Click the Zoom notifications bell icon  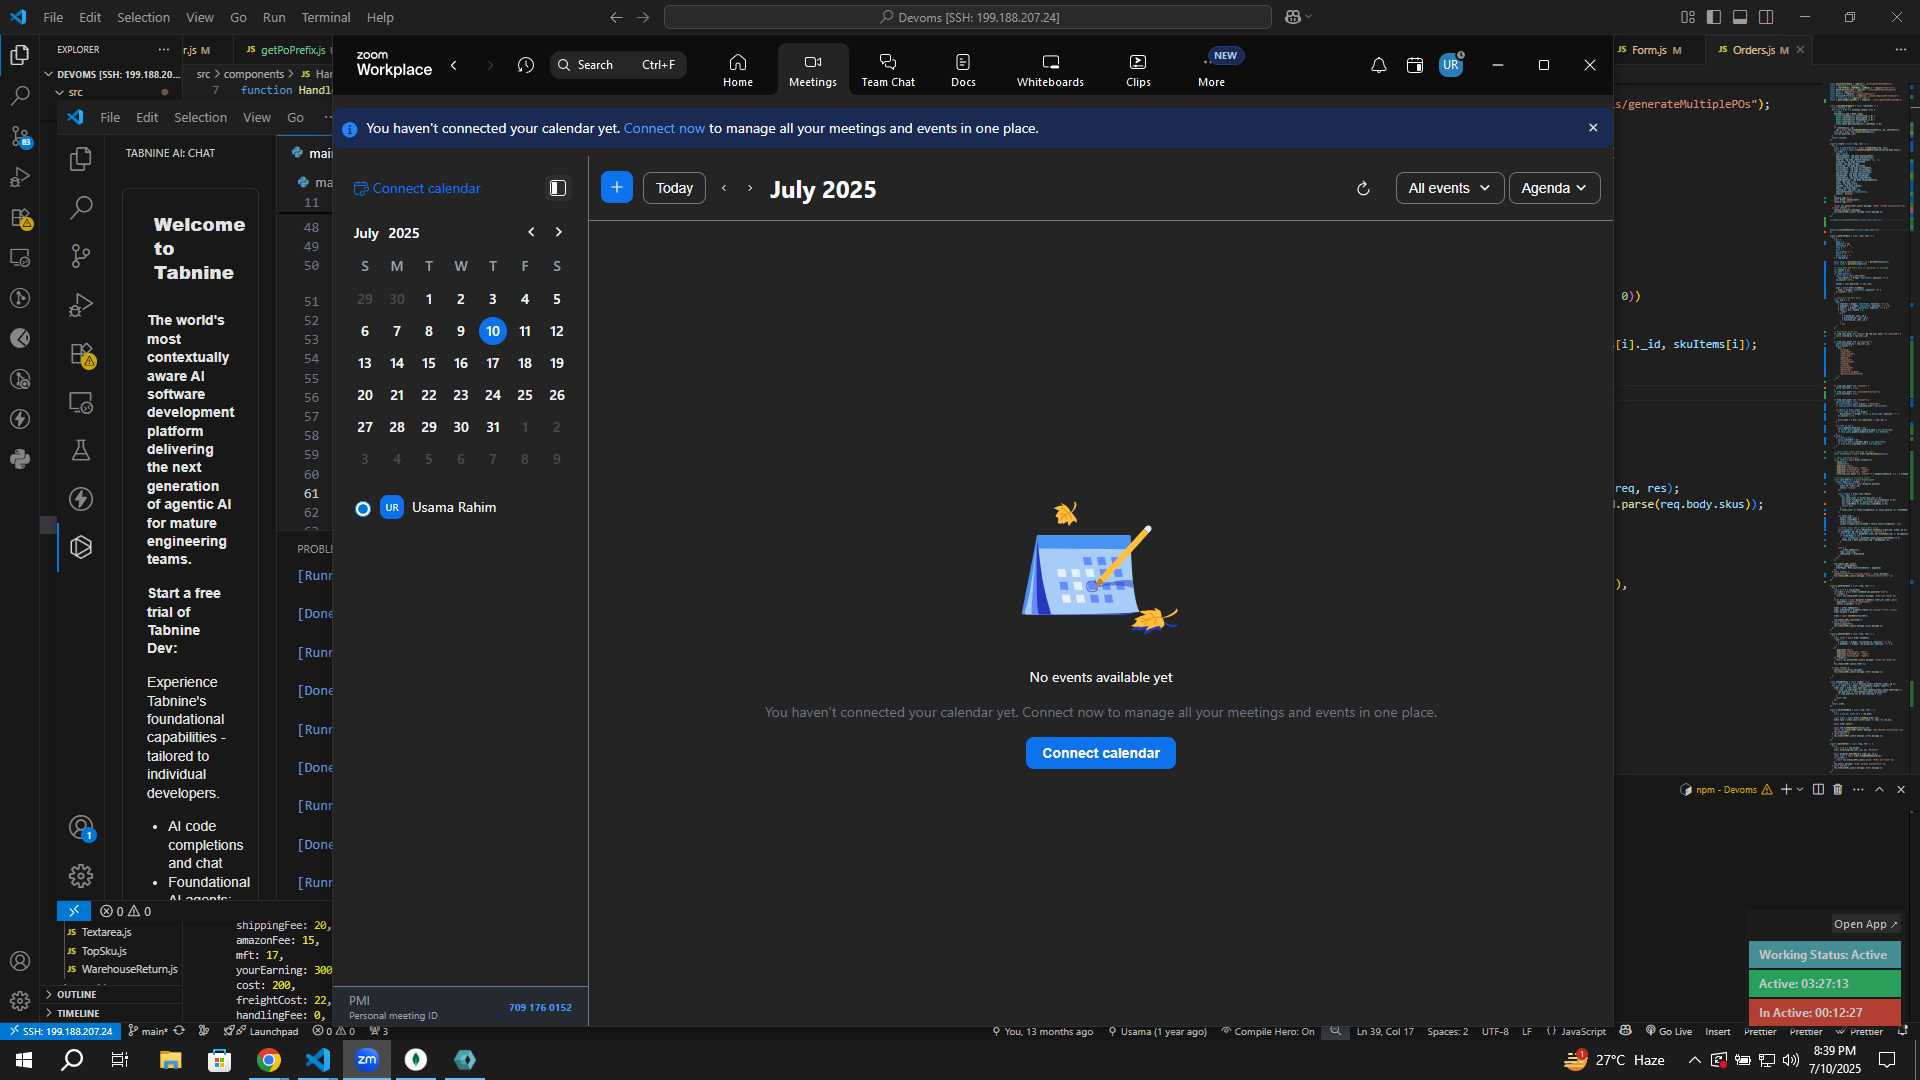1378,65
